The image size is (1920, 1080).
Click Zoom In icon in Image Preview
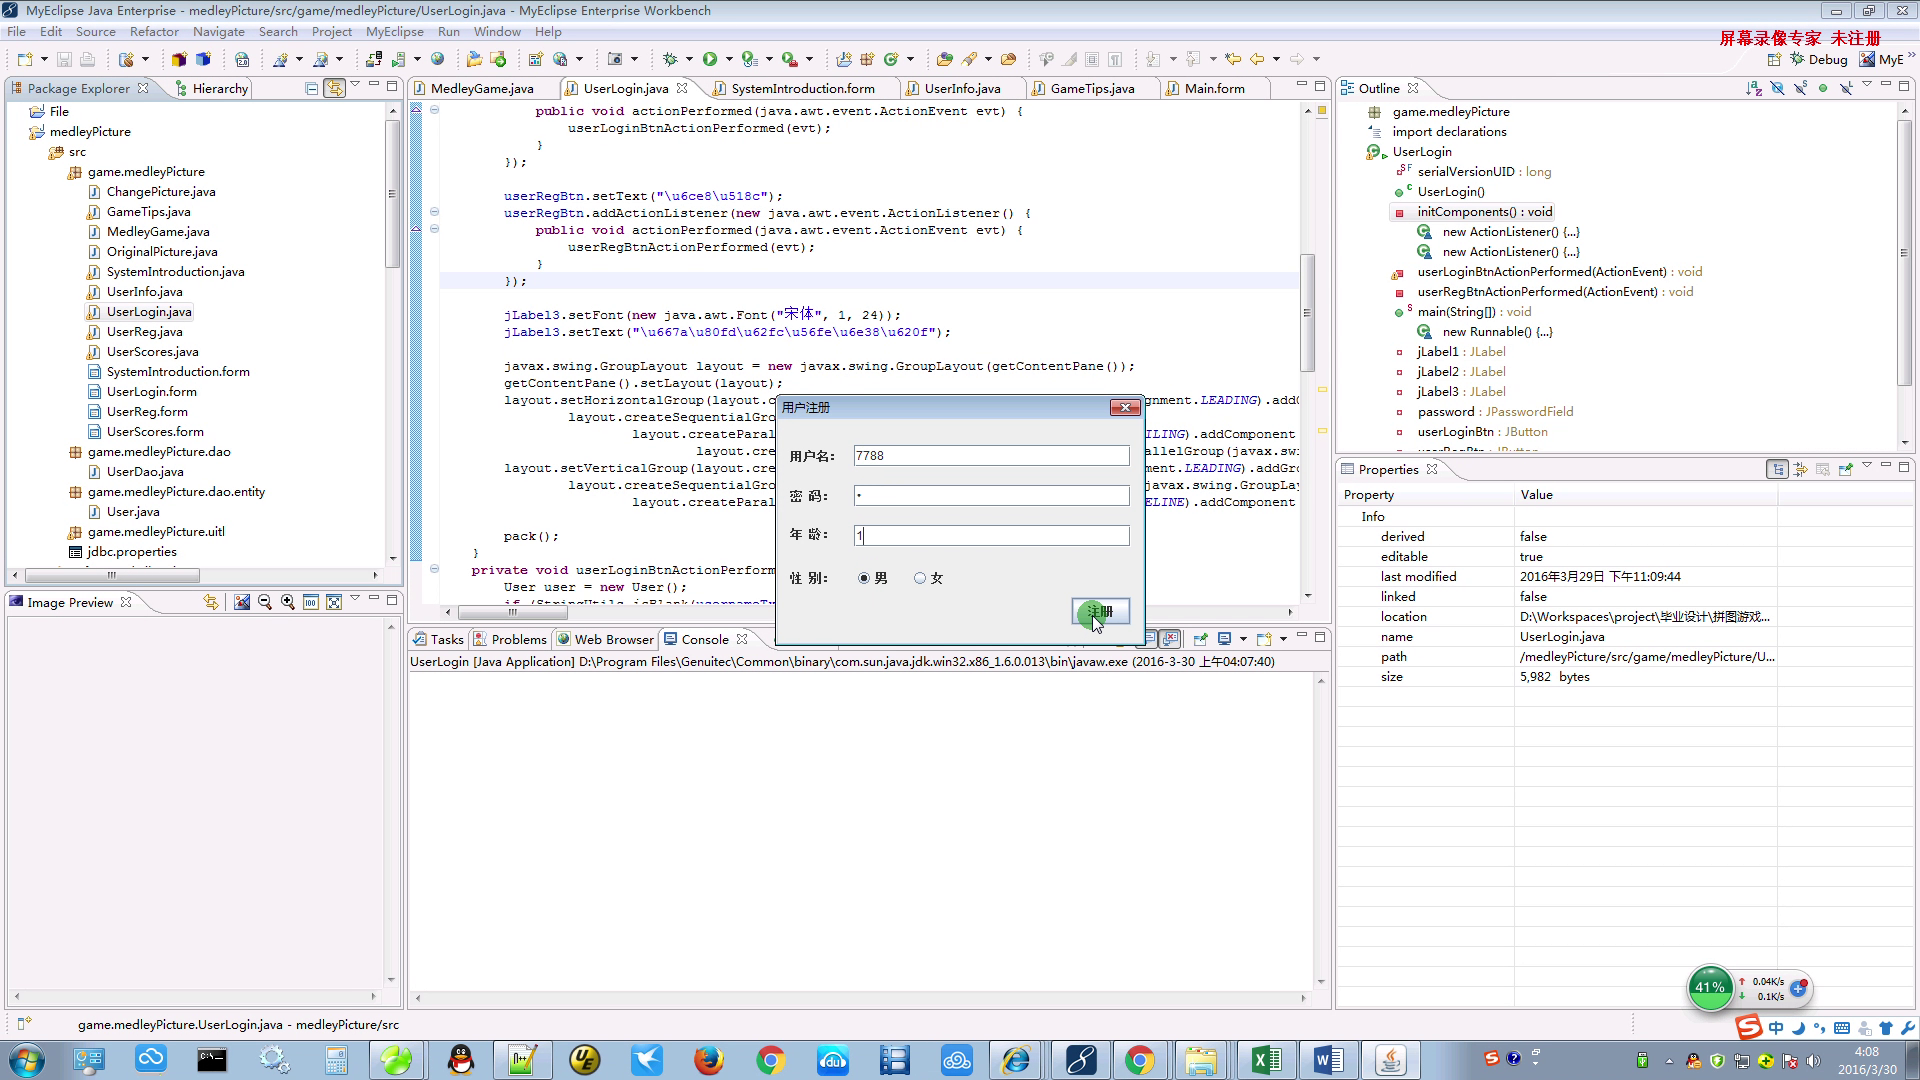tap(288, 602)
